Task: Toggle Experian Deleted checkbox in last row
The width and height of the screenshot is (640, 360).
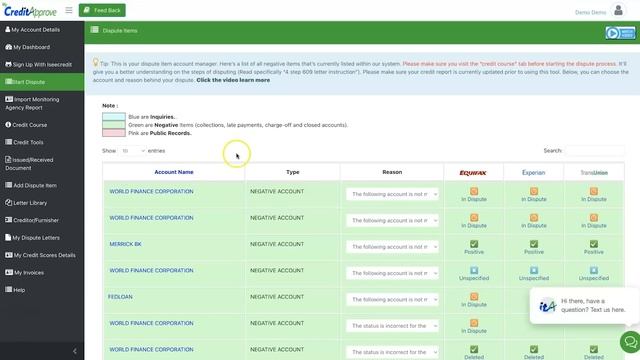Action: tap(534, 349)
